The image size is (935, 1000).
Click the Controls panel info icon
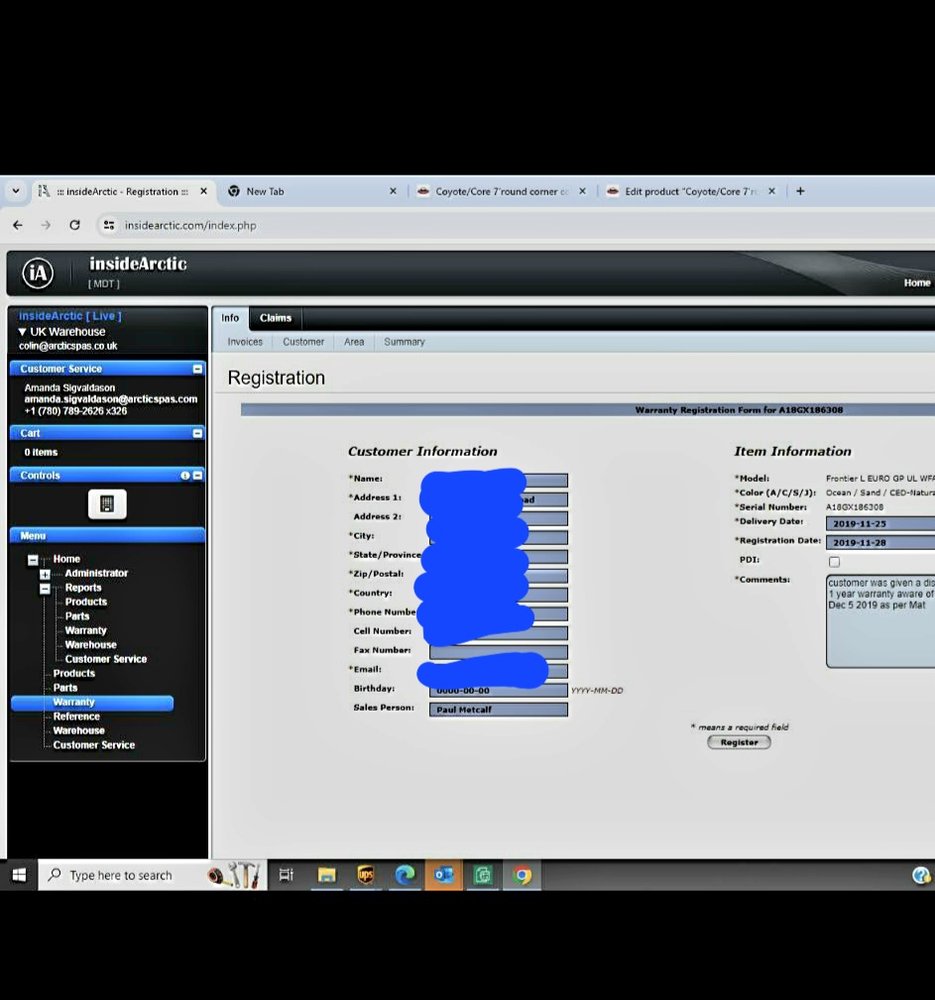[185, 476]
